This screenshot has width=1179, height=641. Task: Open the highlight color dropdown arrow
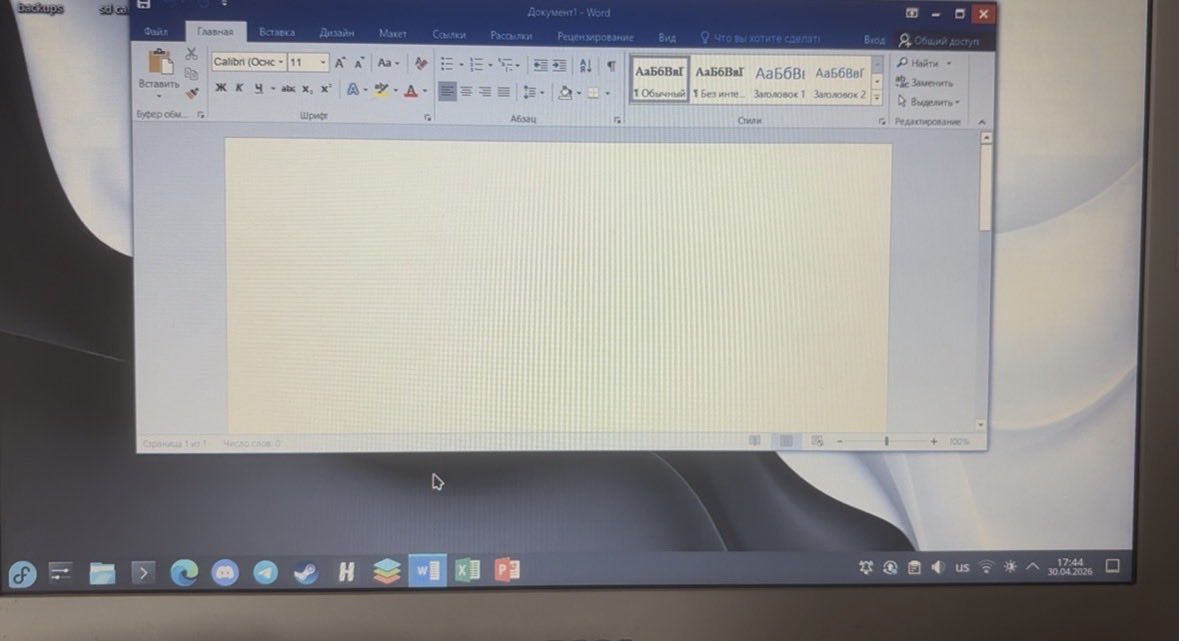point(396,91)
